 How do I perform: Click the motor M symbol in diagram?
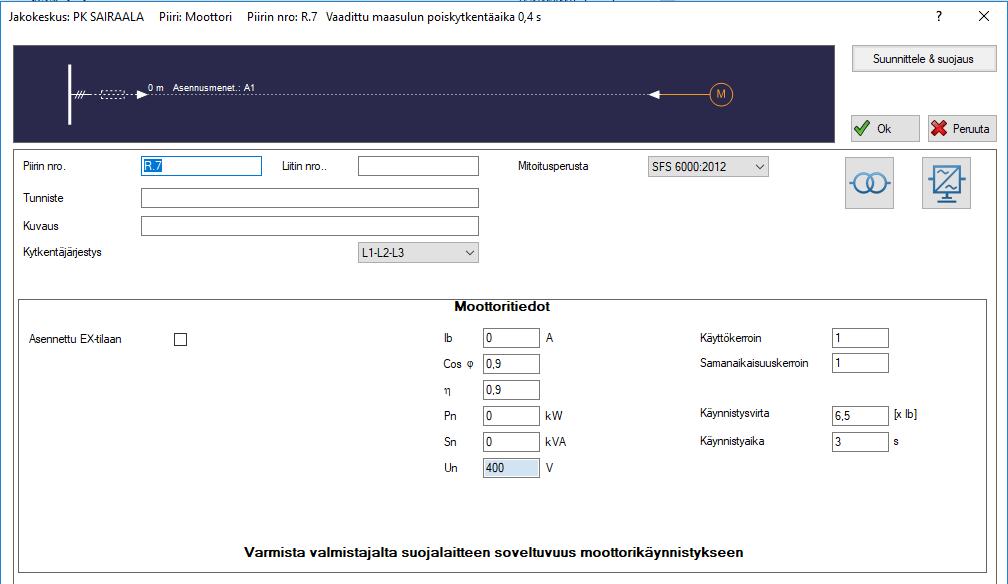[x=721, y=95]
